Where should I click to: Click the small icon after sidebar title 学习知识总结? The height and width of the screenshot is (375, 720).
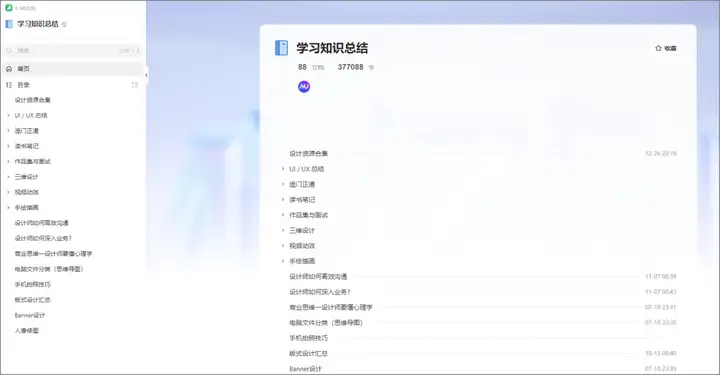coord(64,24)
